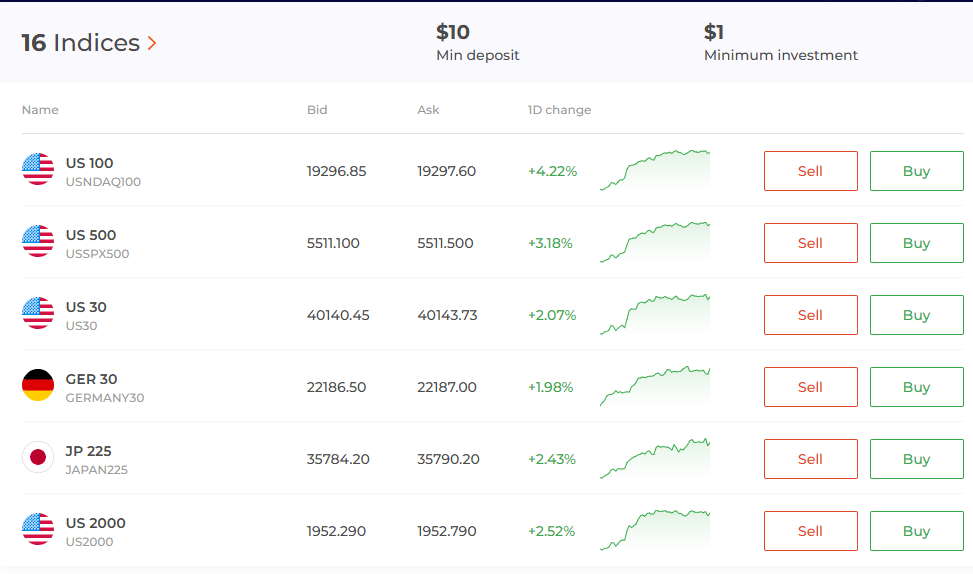Expand the 16 Indices arrow chevron

pos(152,43)
